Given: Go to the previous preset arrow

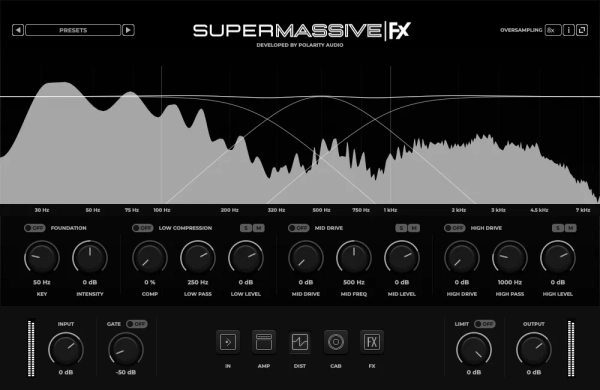Looking at the screenshot, I should point(18,30).
